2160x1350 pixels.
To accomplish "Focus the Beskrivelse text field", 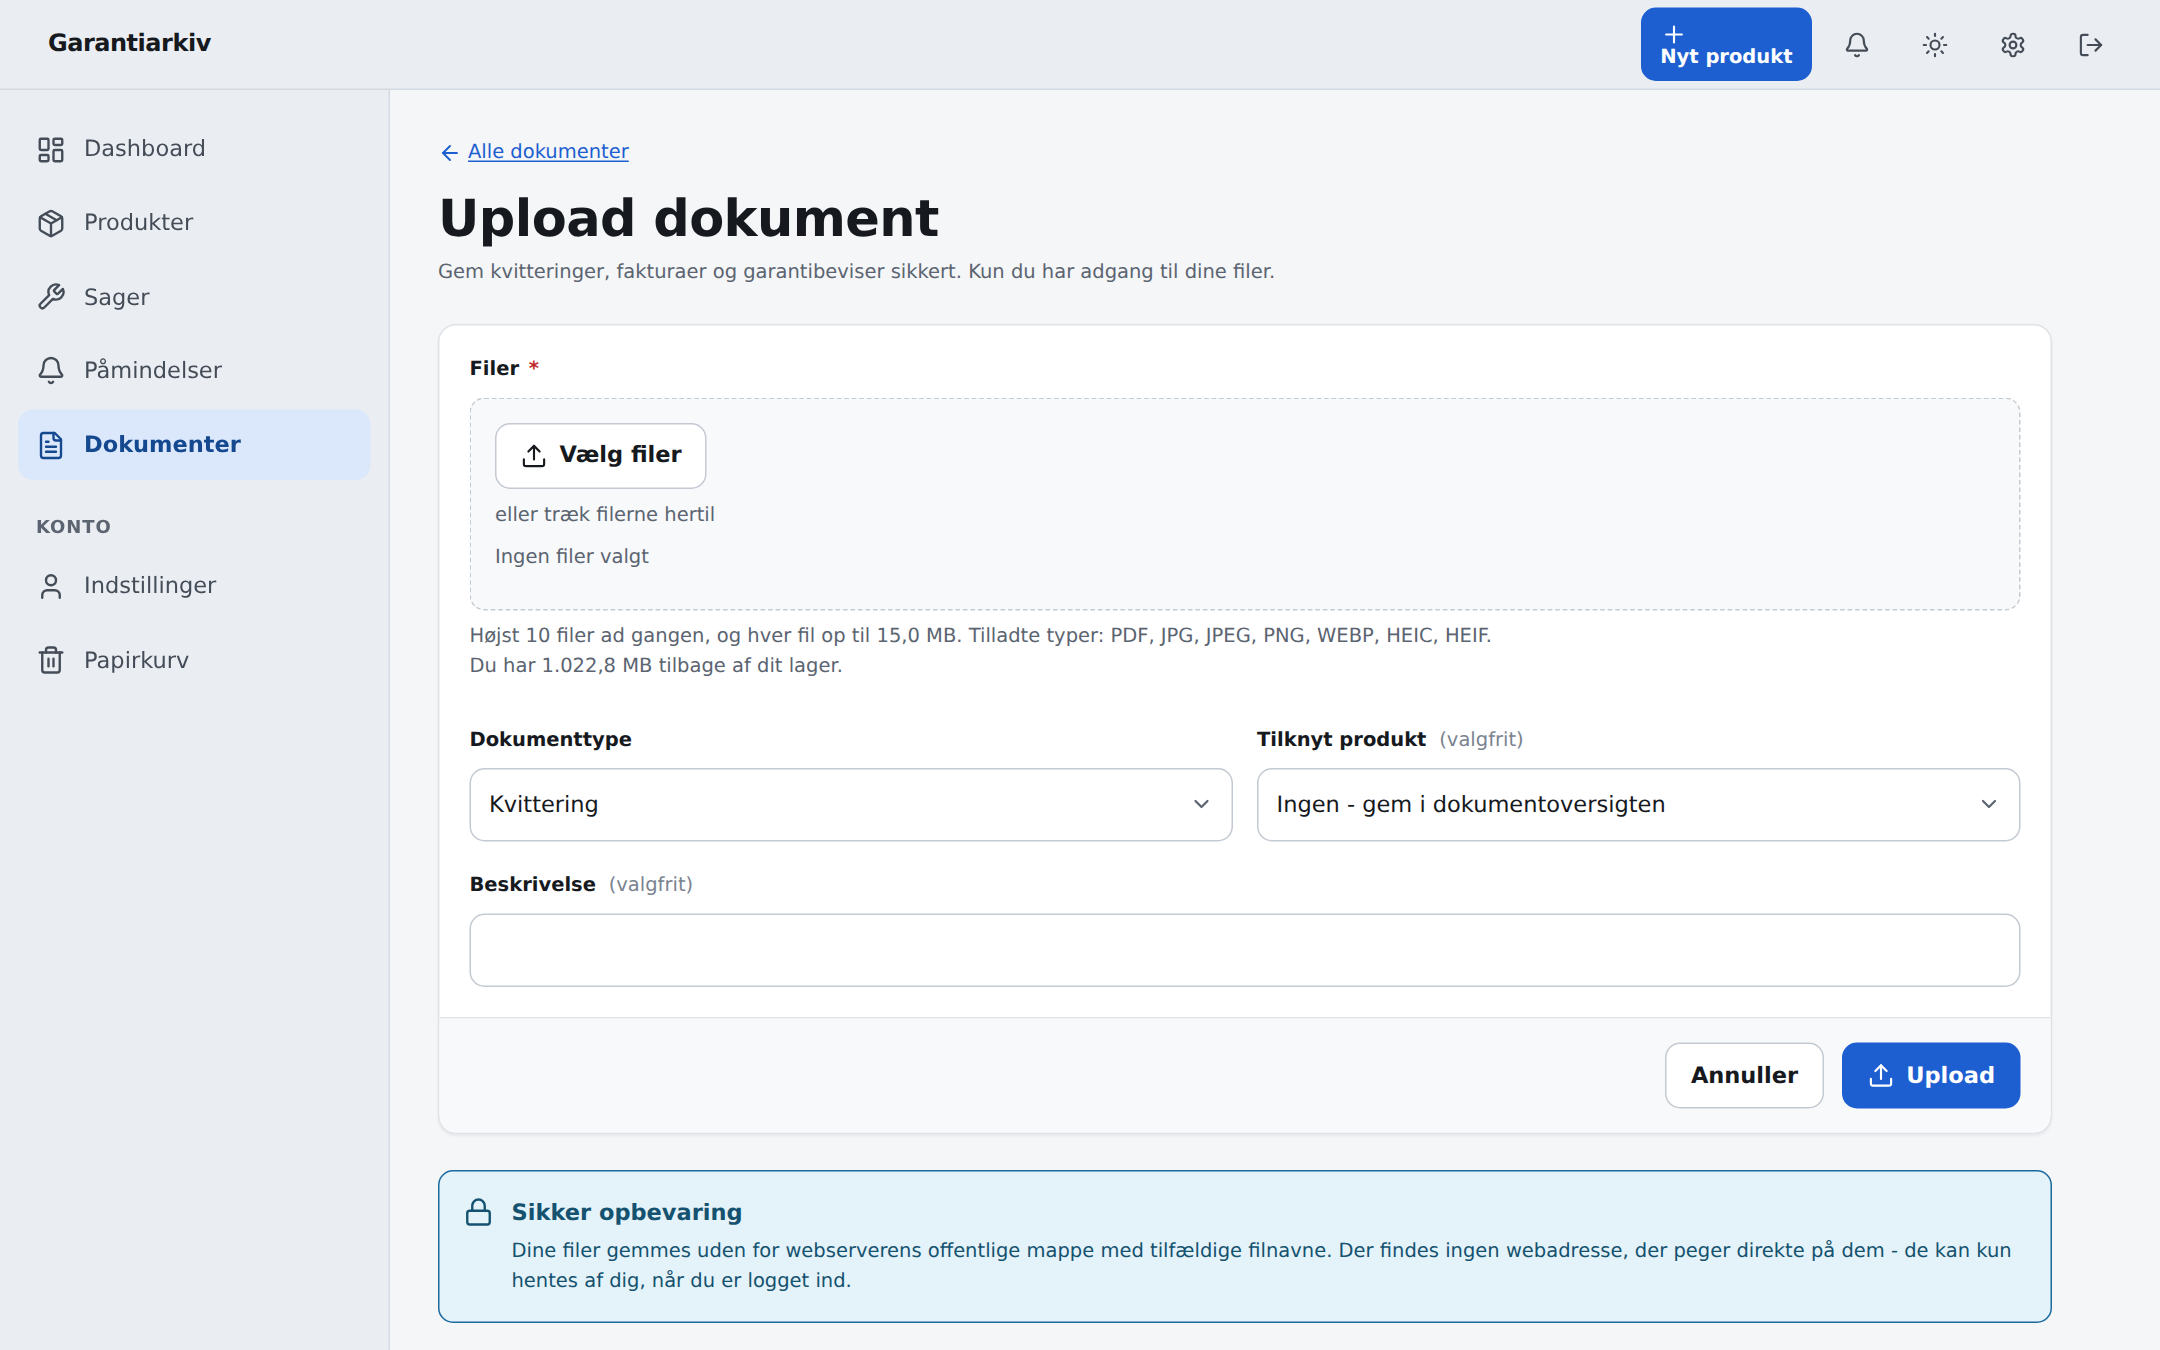I will coord(1245,950).
